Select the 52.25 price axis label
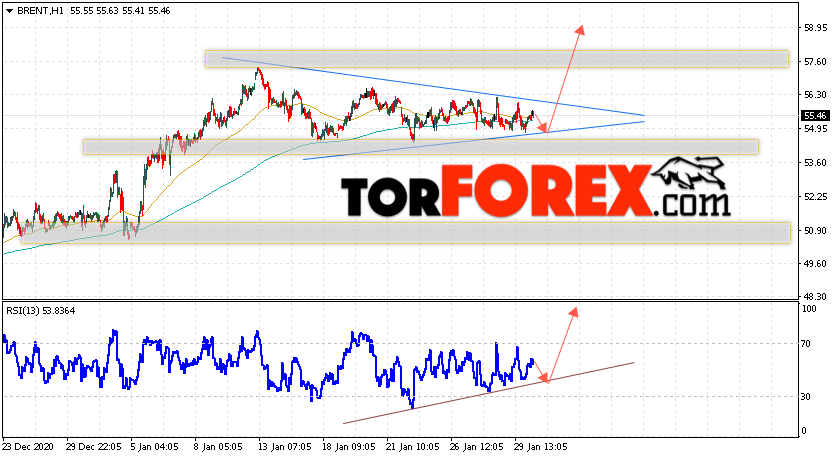Screen dimensions: 838x458 click(x=816, y=197)
